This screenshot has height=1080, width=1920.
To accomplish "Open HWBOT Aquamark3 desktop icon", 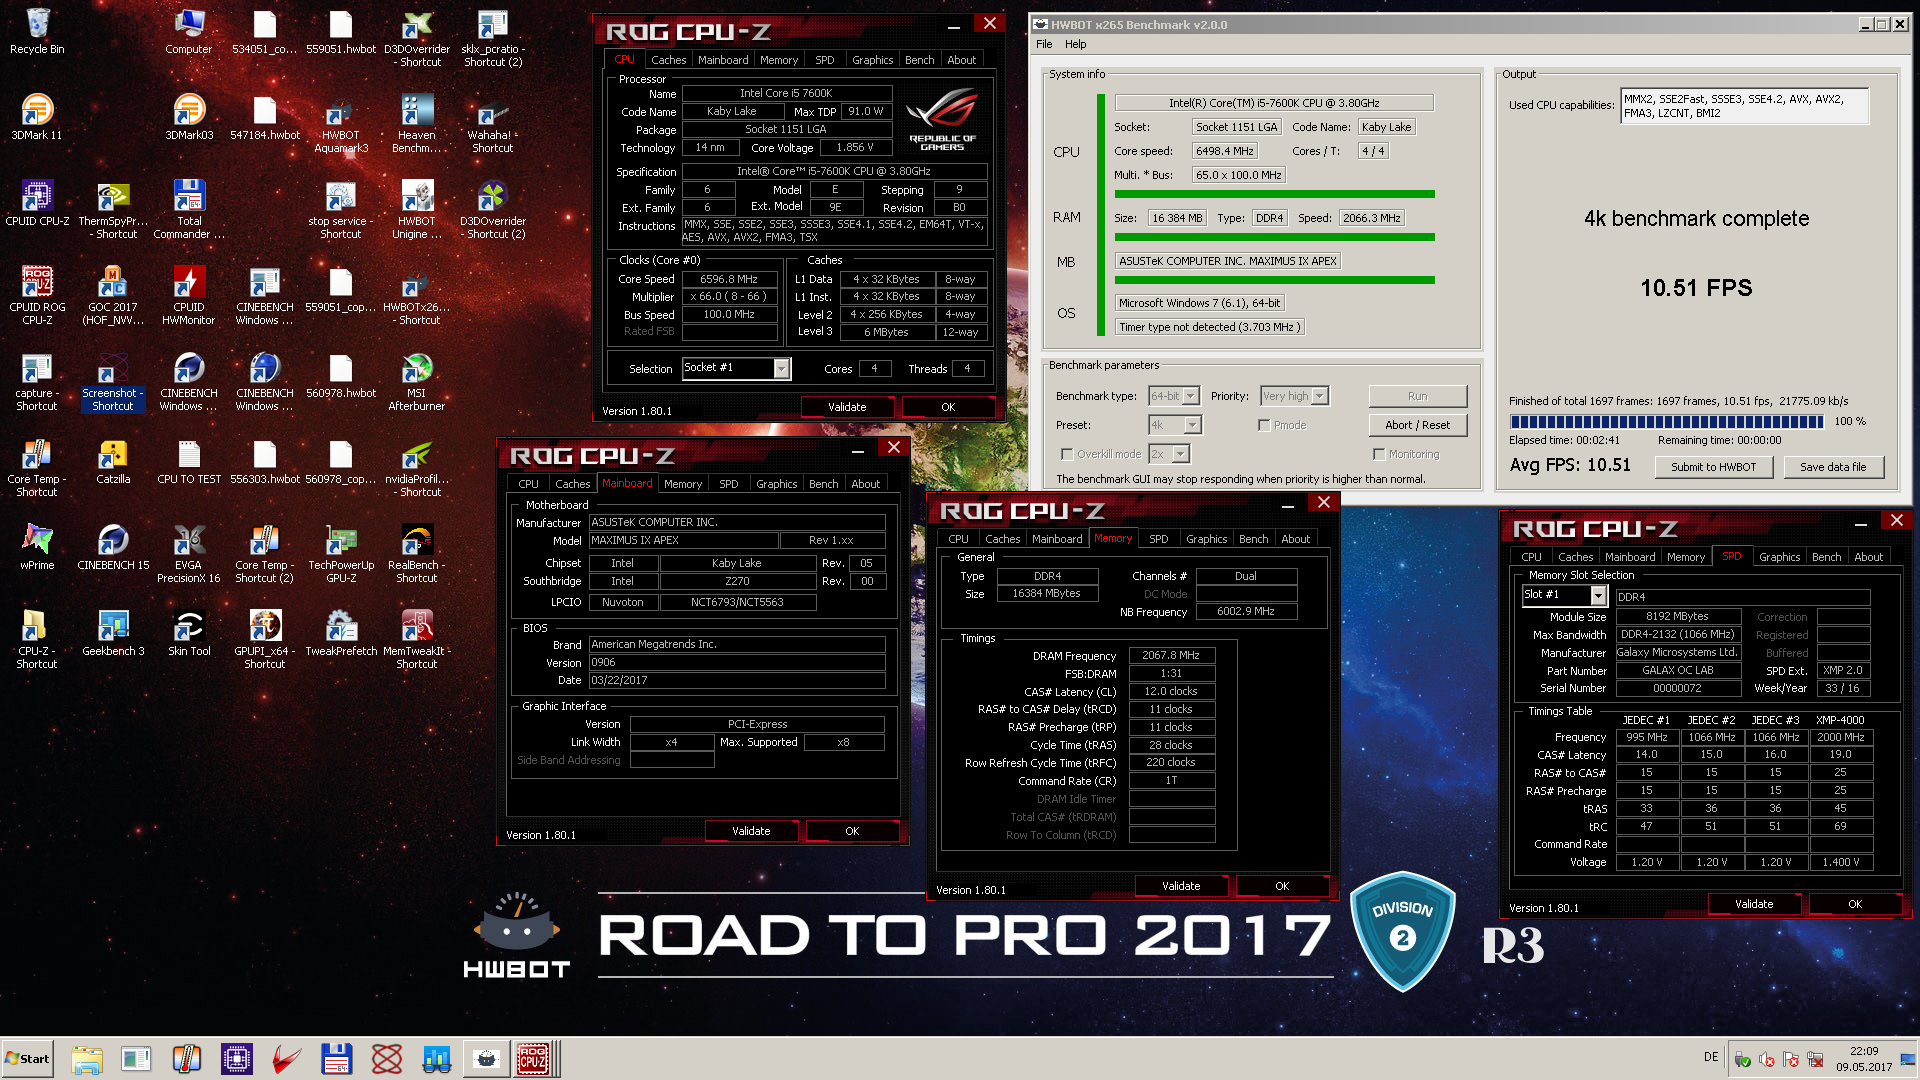I will point(341,124).
